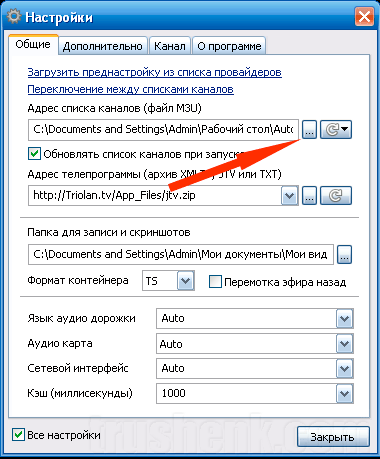Browse for channel list M3U file
This screenshot has width=380, height=459.
coord(309,129)
